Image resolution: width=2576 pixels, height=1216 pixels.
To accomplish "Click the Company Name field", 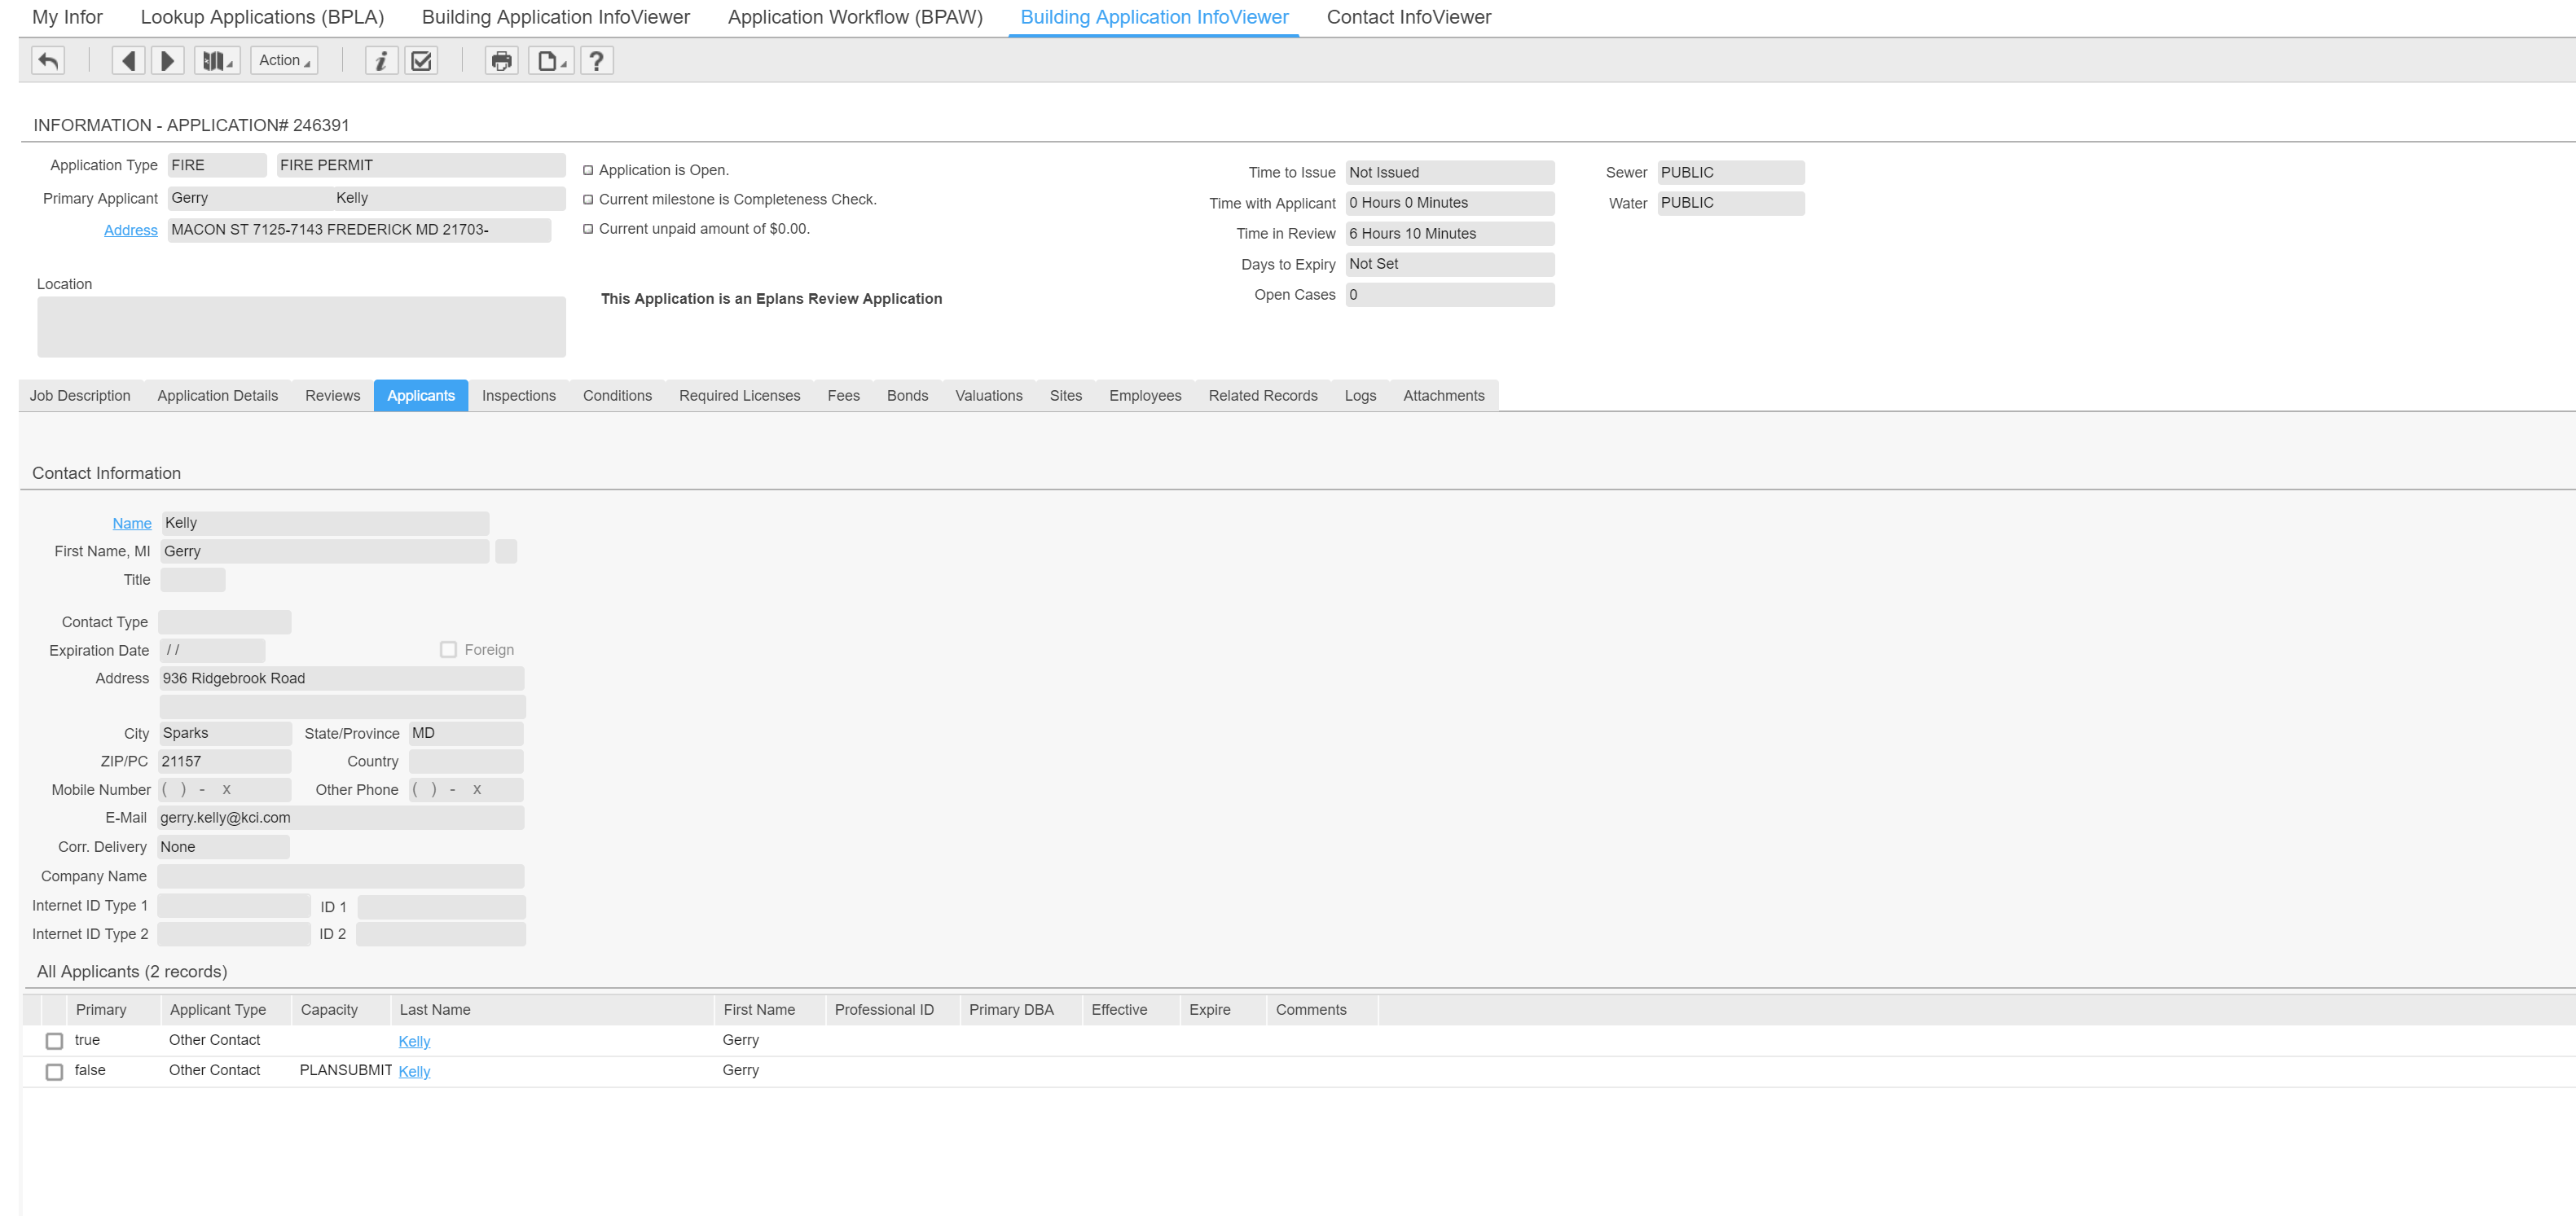I will (x=341, y=877).
